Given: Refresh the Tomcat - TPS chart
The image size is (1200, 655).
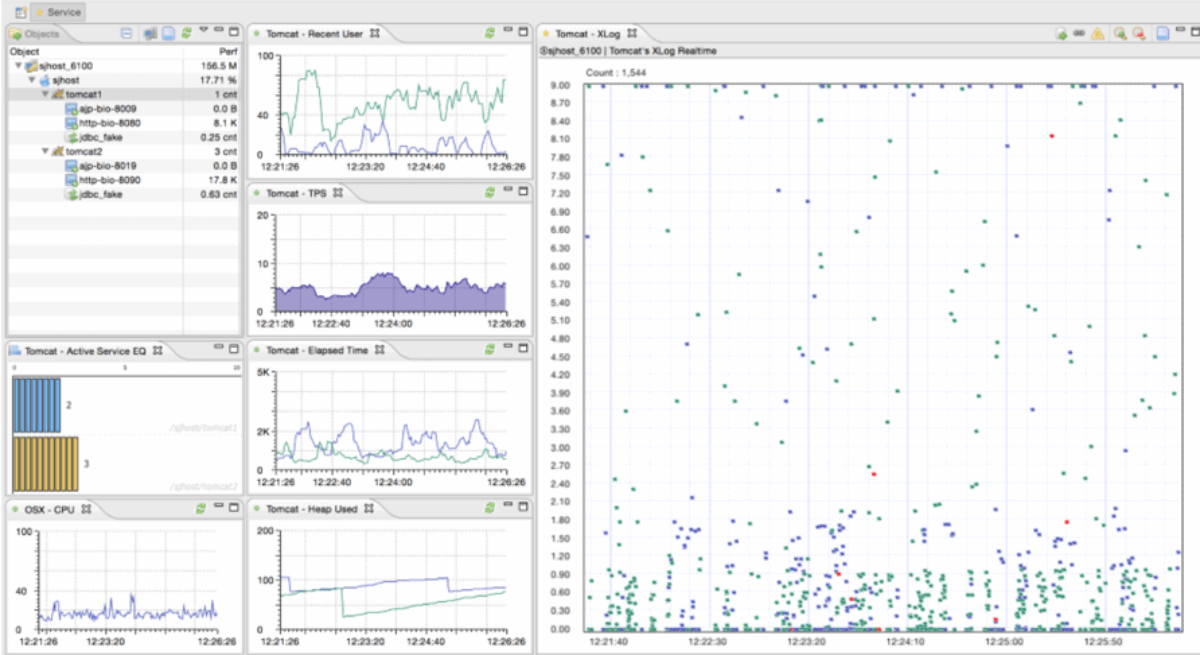Looking at the screenshot, I should [489, 192].
